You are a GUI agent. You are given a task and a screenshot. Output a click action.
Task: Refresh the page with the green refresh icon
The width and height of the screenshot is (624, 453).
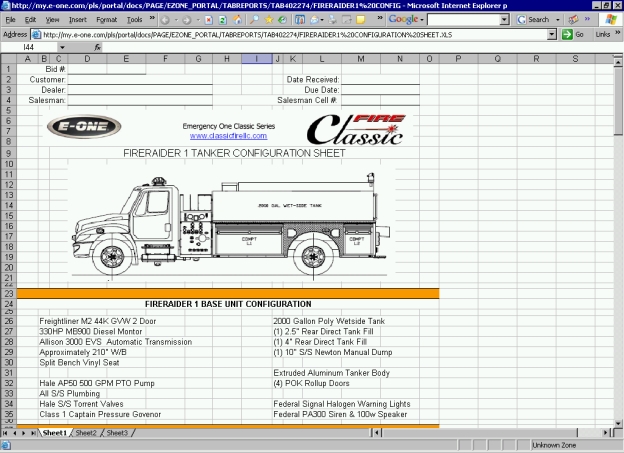pos(223,20)
